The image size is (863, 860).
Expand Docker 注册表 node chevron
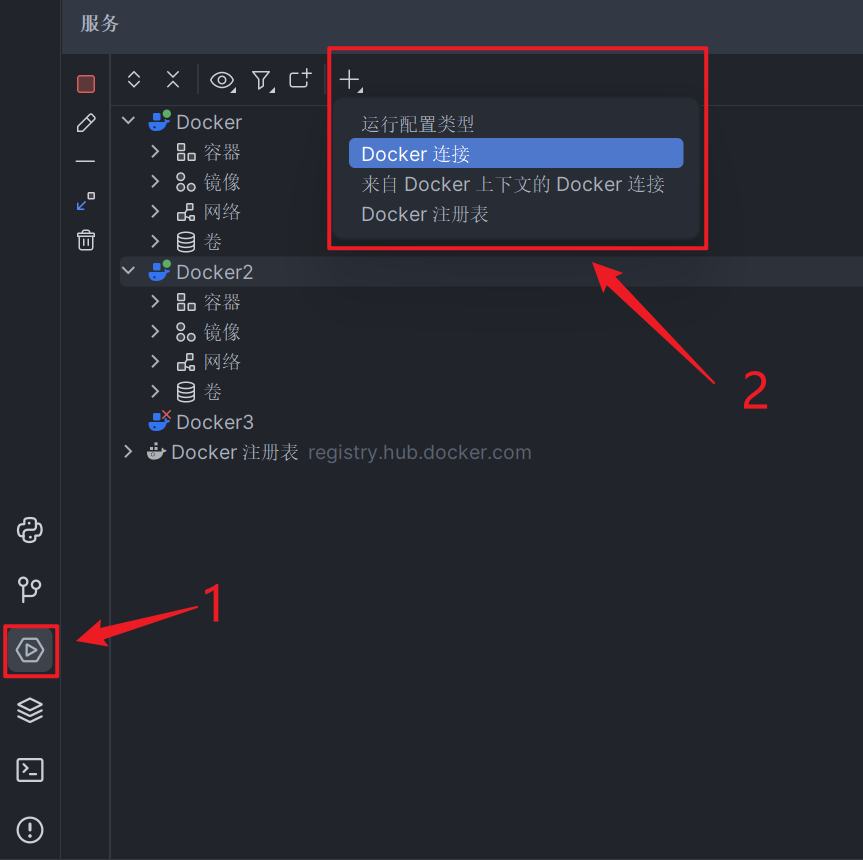128,452
